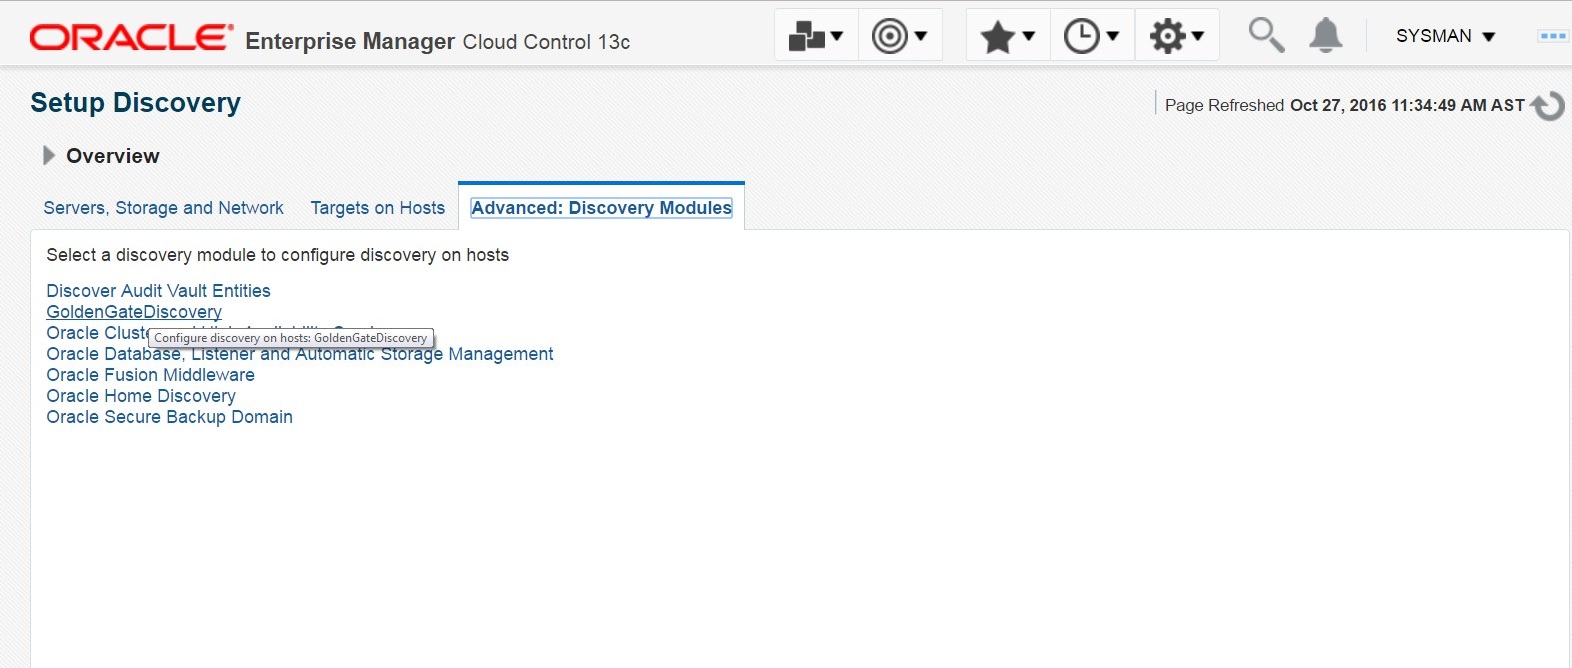Viewport: 1572px width, 668px height.
Task: Open Oracle Fusion Middleware link
Action: point(150,375)
